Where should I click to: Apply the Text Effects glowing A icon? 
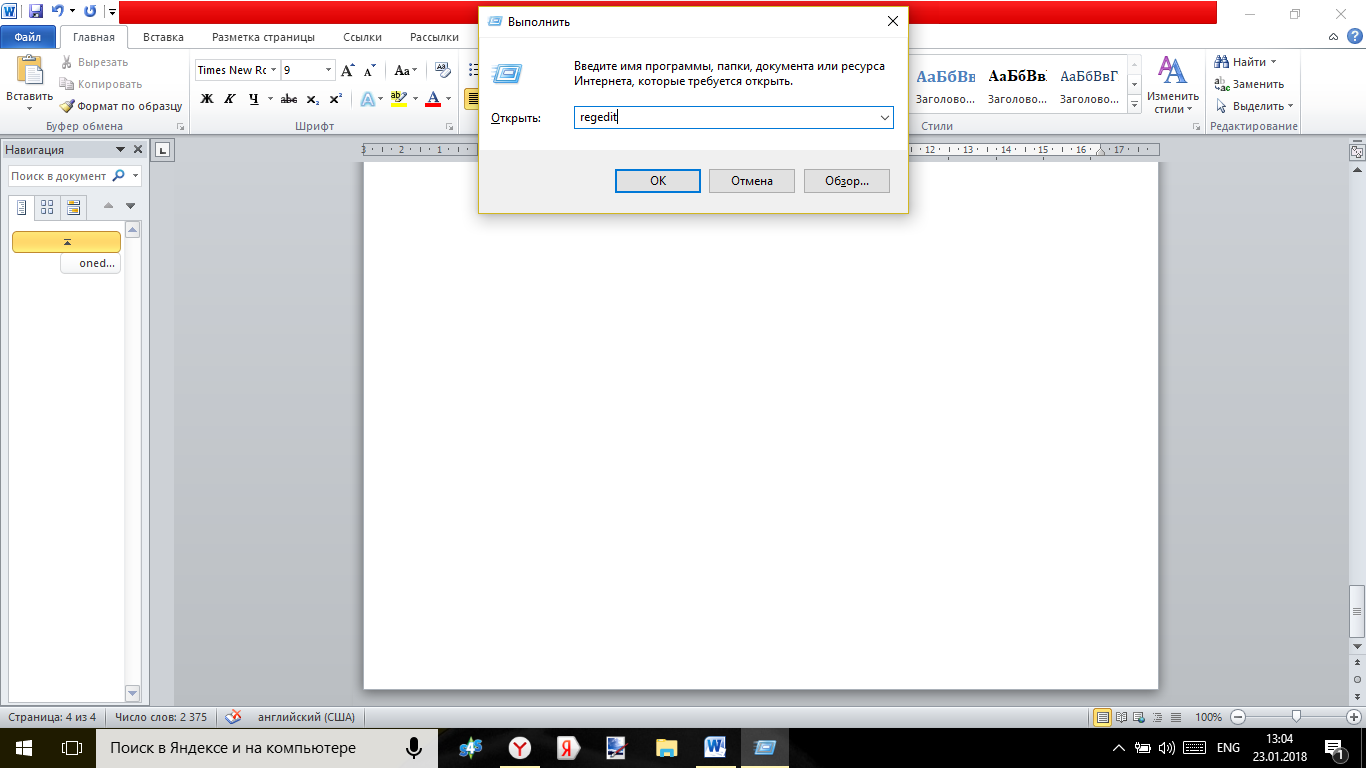click(x=369, y=99)
